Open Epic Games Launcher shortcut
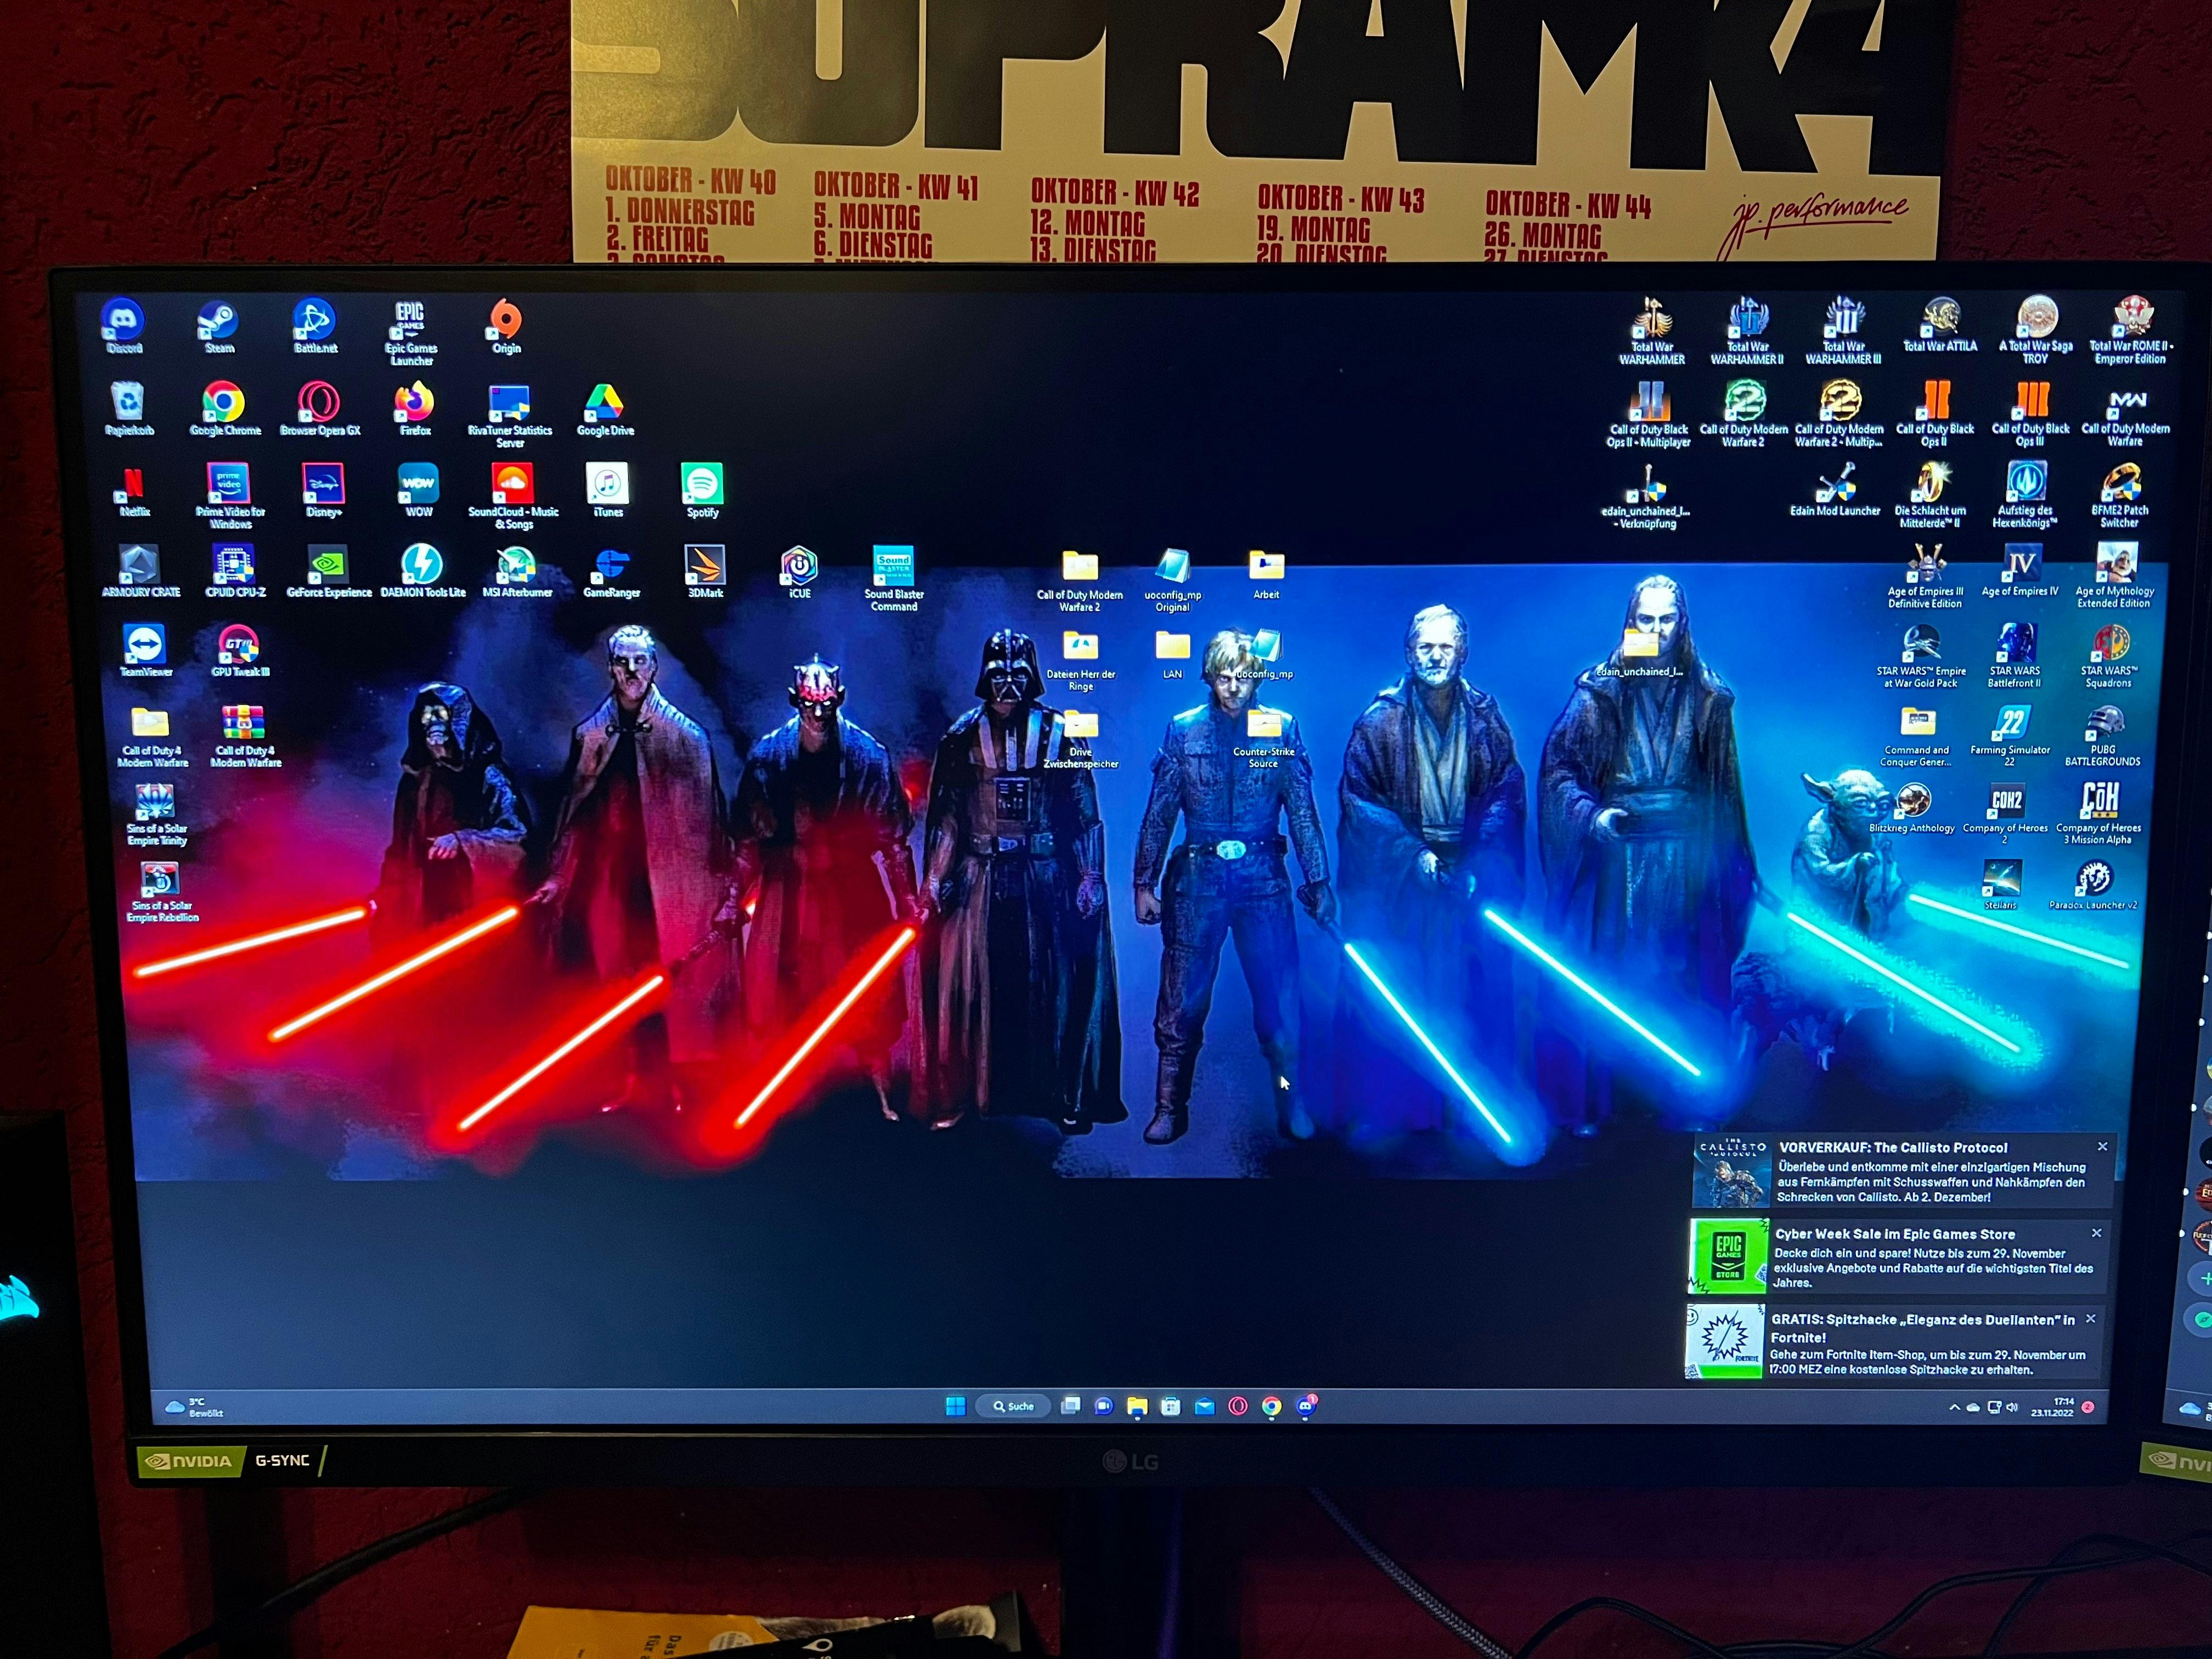The width and height of the screenshot is (2212, 1659). coord(411,333)
